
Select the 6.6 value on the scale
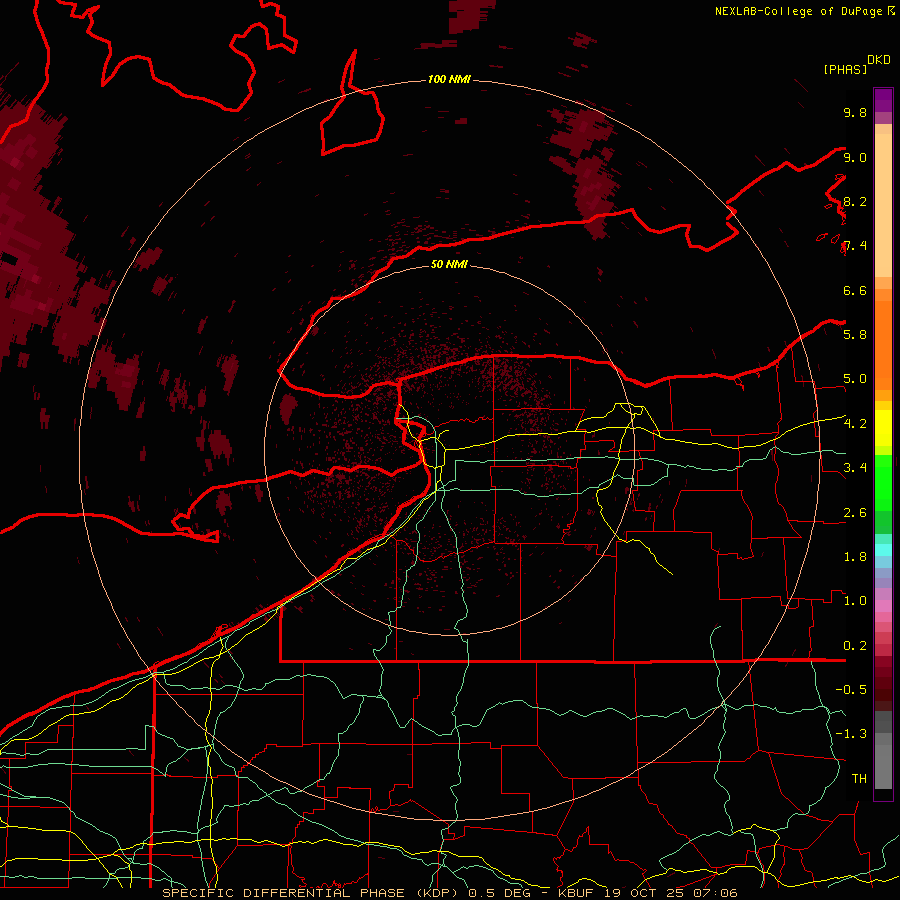[x=855, y=290]
